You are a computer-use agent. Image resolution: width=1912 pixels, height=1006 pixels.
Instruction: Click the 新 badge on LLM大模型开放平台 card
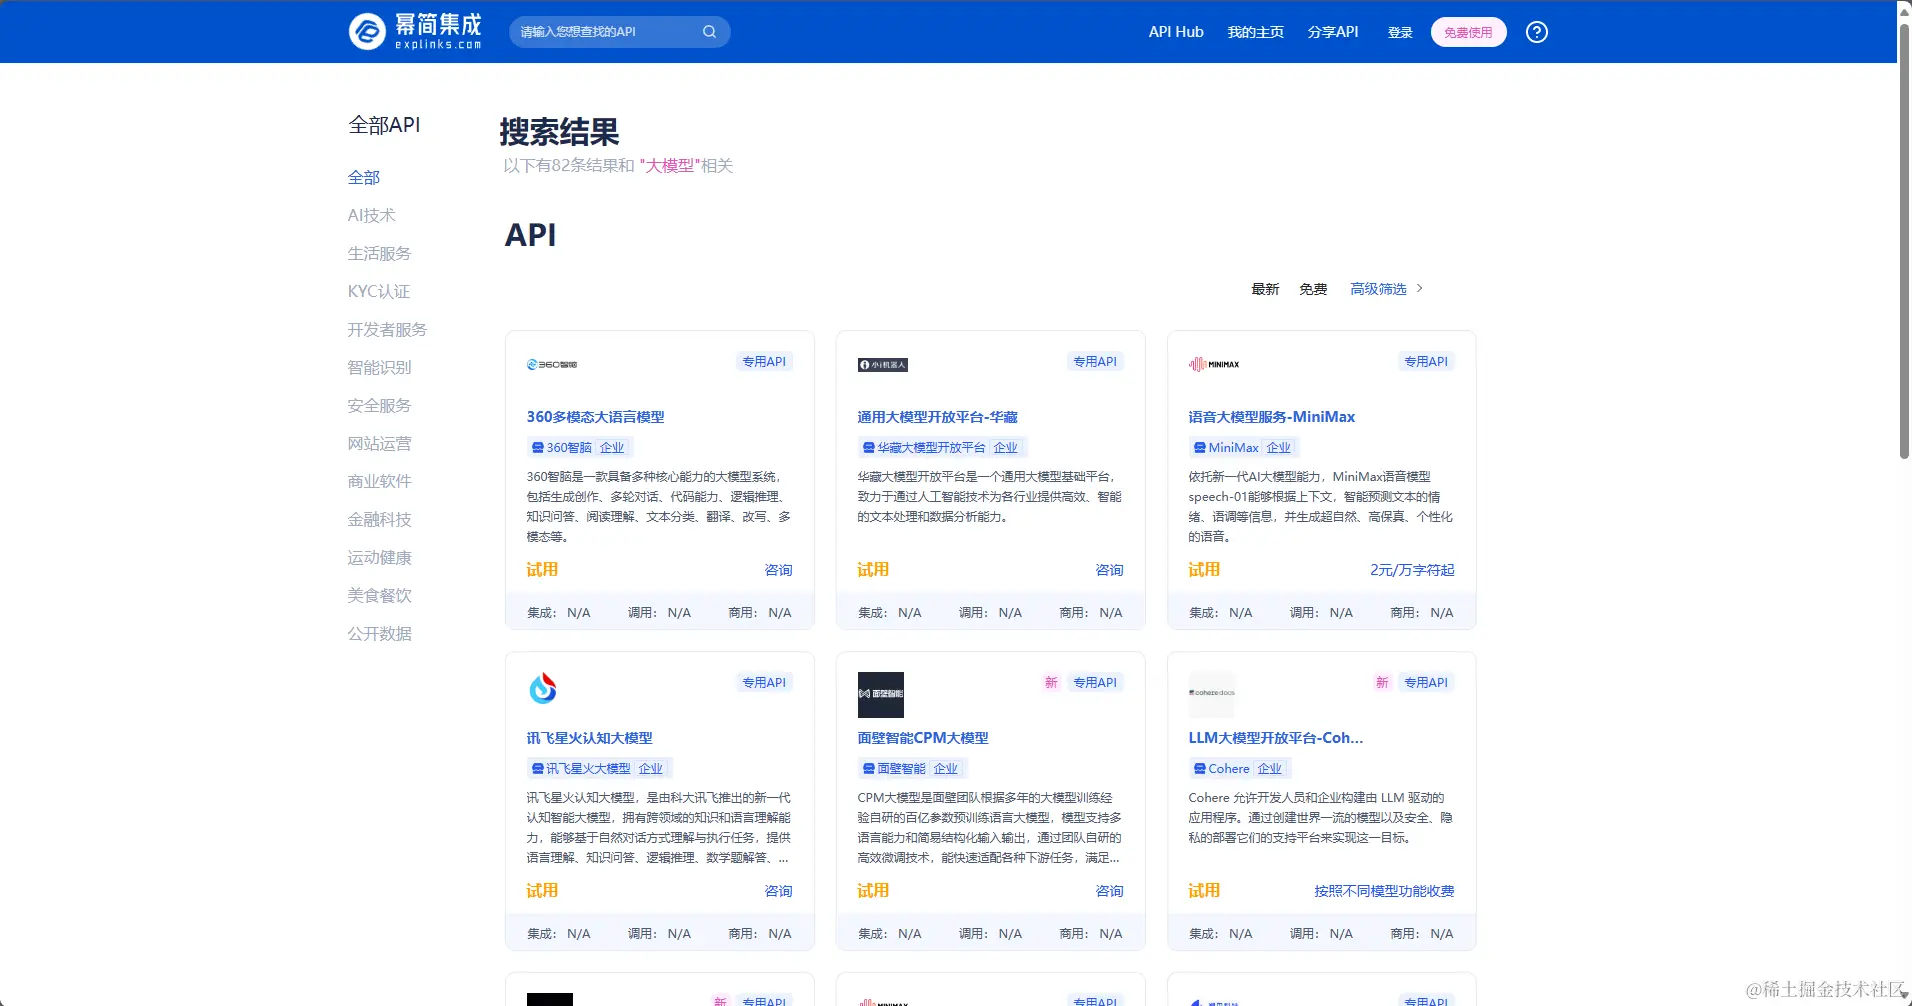1382,682
